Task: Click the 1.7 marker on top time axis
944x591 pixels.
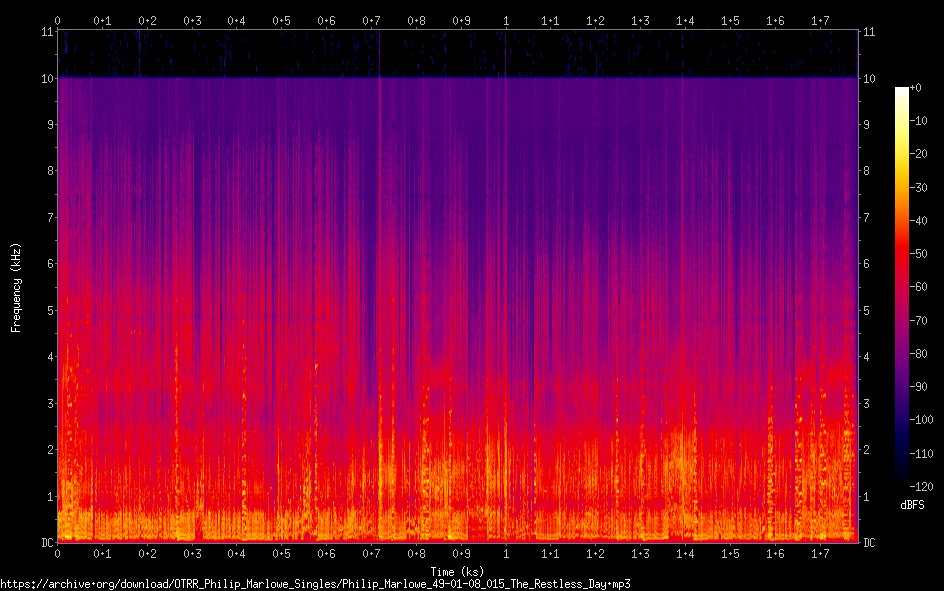Action: click(820, 20)
